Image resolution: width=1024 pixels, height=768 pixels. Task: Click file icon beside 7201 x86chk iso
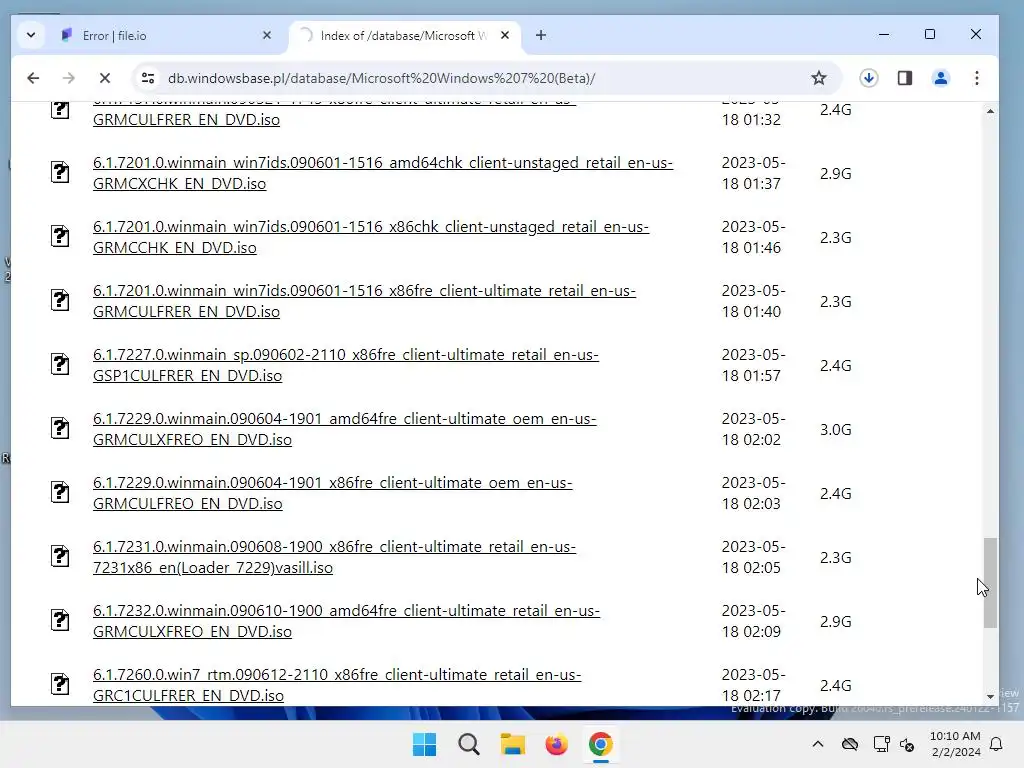[x=60, y=236]
